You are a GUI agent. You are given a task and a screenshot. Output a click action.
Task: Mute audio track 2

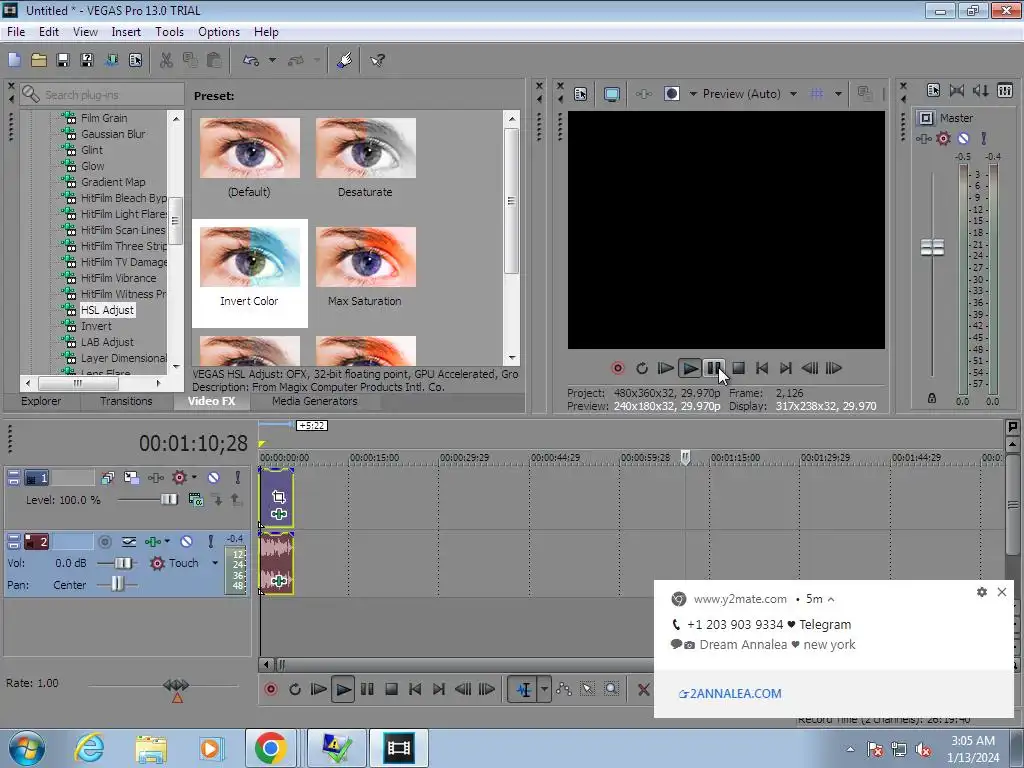pos(186,541)
